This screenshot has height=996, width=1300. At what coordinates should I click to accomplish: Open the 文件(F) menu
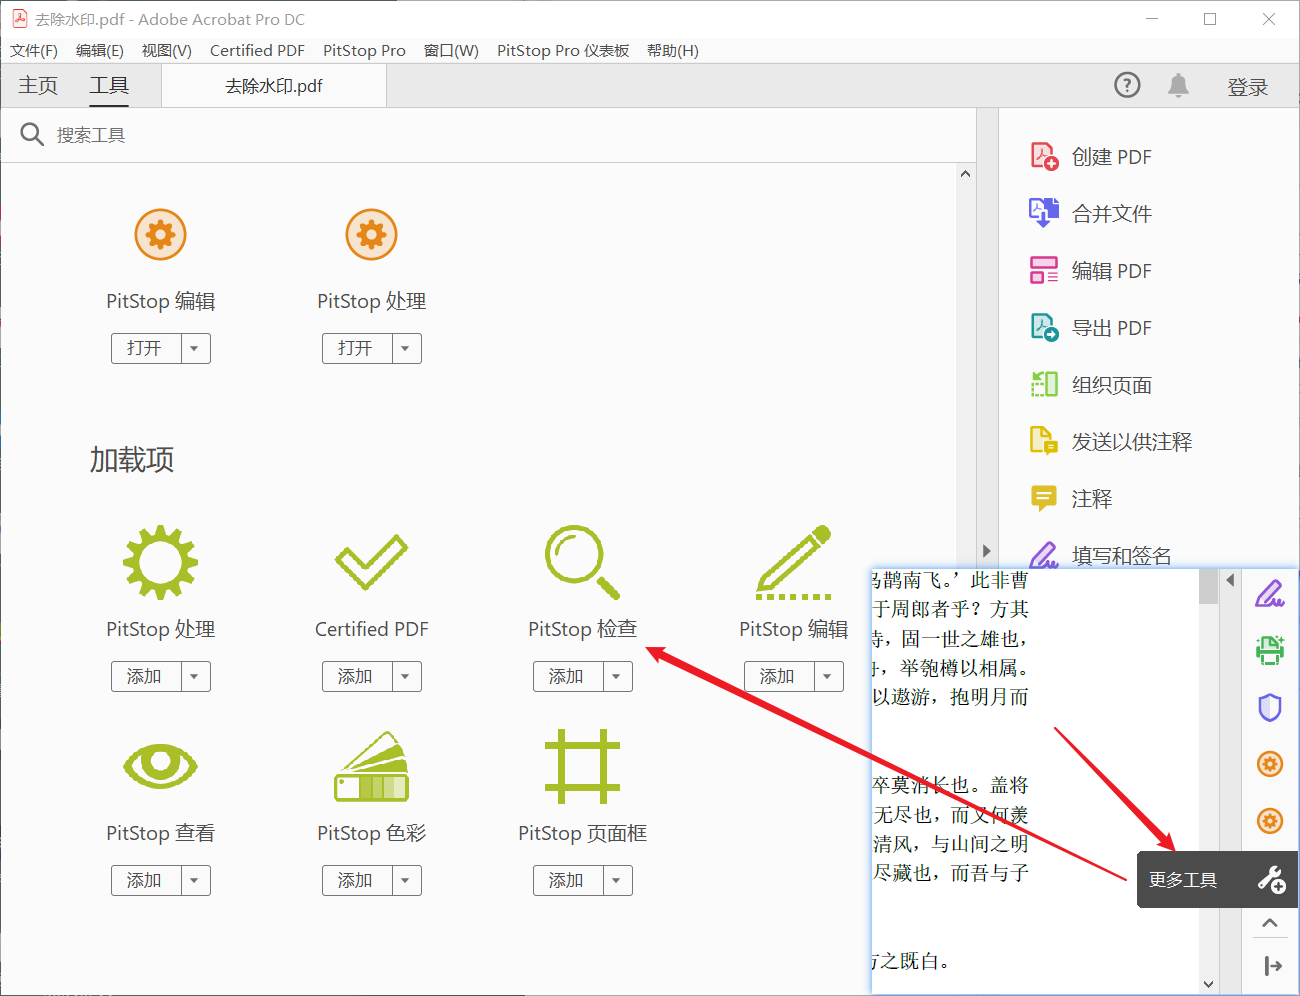point(34,51)
